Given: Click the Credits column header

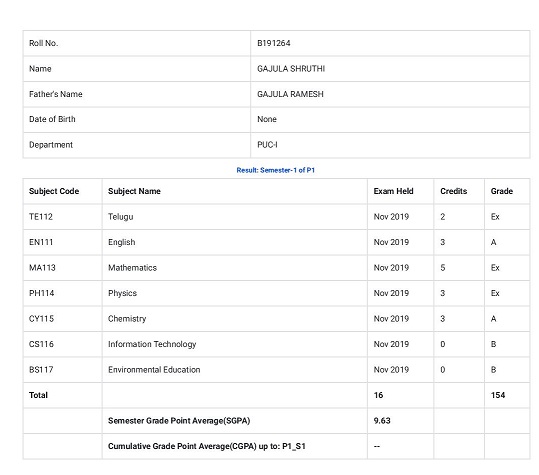Looking at the screenshot, I should point(453,191).
